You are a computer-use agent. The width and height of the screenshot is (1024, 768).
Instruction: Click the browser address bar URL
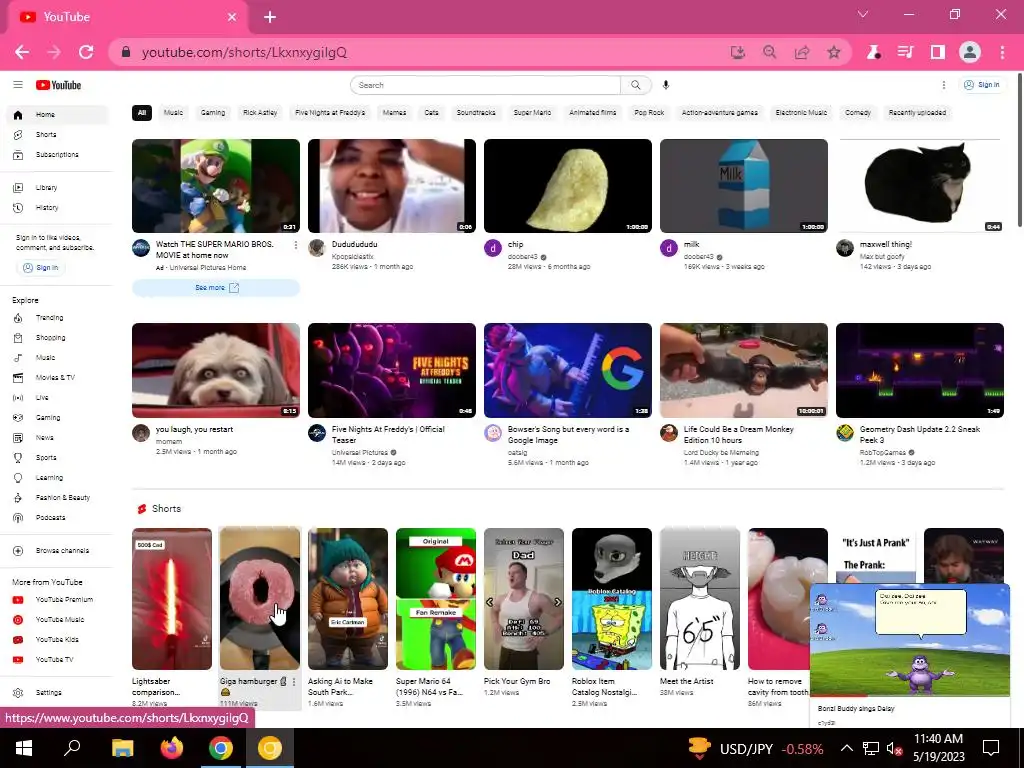click(x=244, y=52)
